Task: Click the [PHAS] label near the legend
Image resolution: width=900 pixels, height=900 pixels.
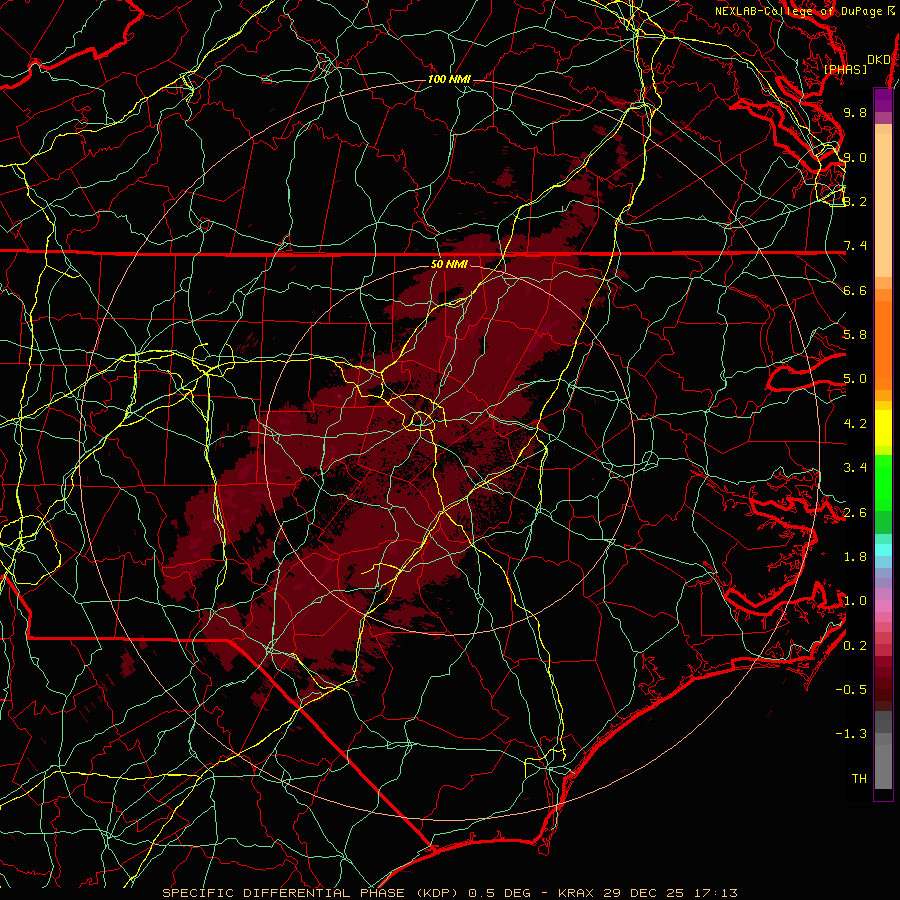Action: click(x=845, y=70)
